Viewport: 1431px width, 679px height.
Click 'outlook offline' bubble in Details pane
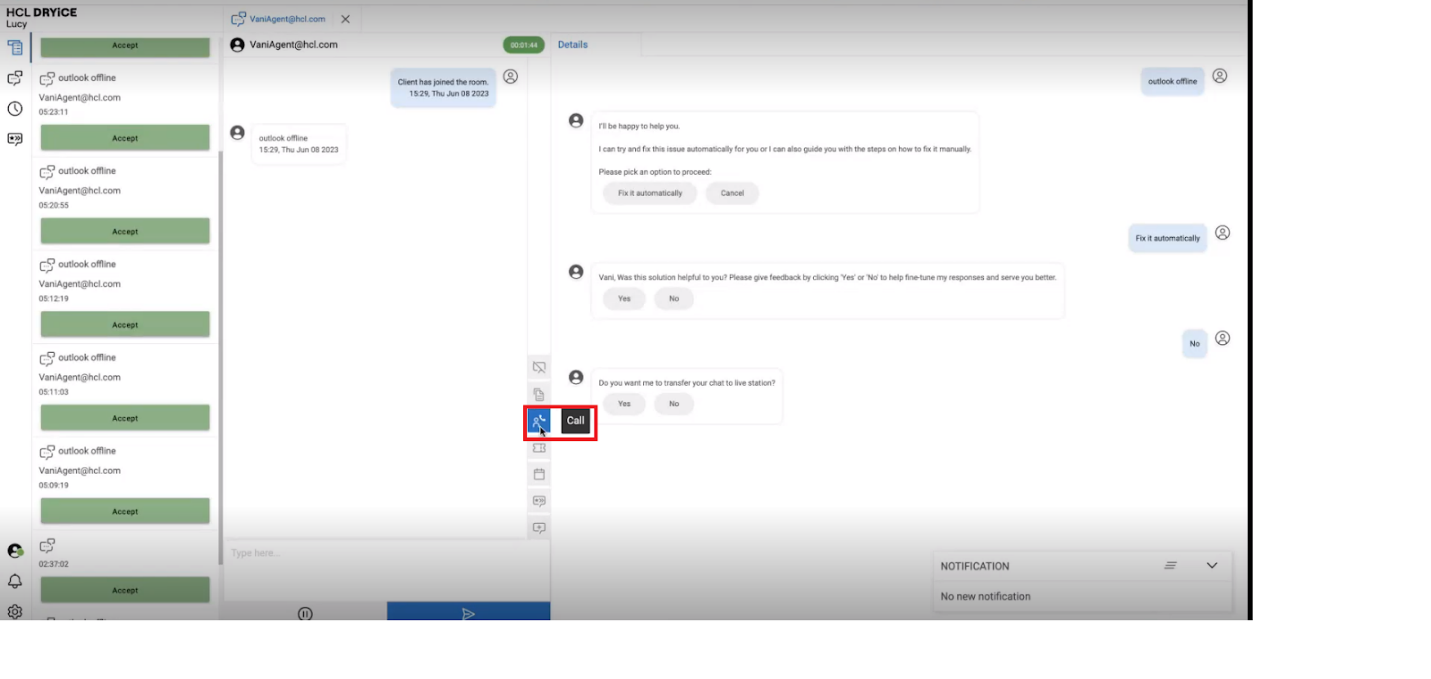1172,81
